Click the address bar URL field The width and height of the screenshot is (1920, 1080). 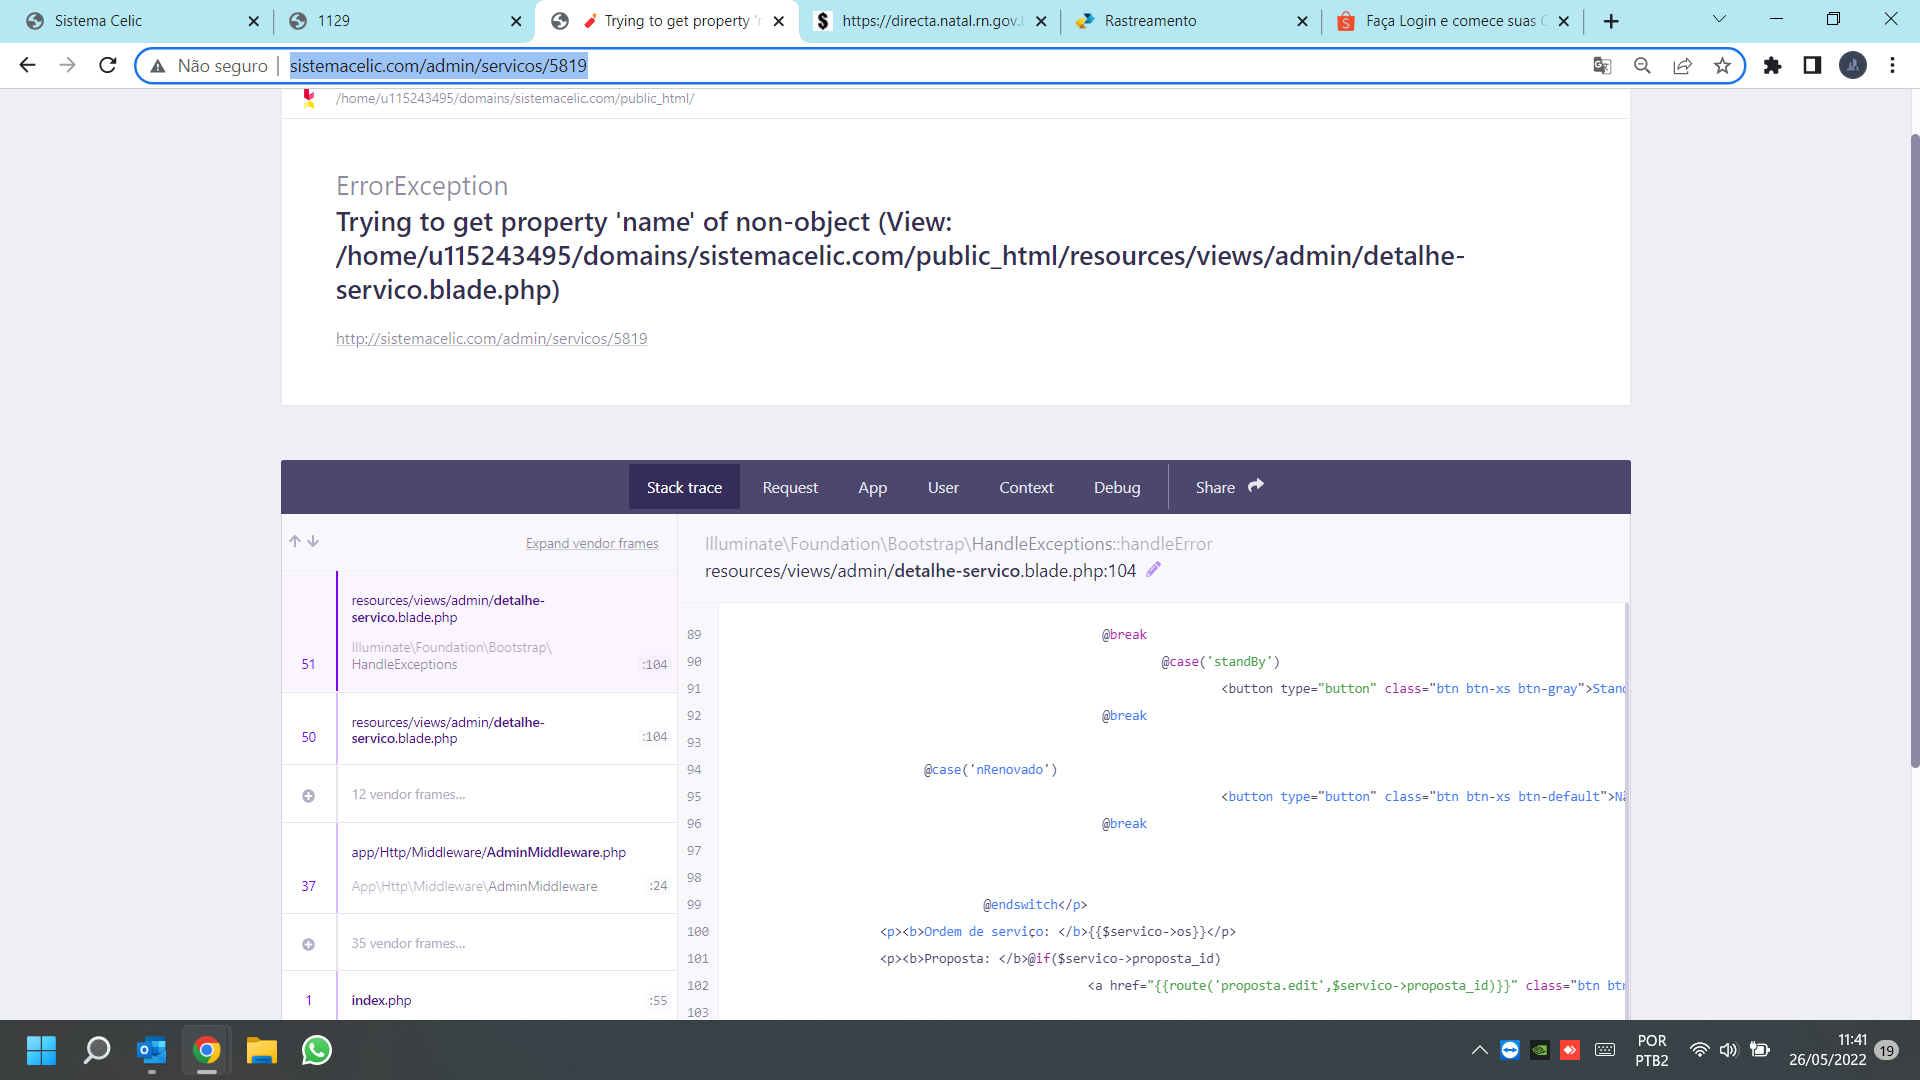440,66
